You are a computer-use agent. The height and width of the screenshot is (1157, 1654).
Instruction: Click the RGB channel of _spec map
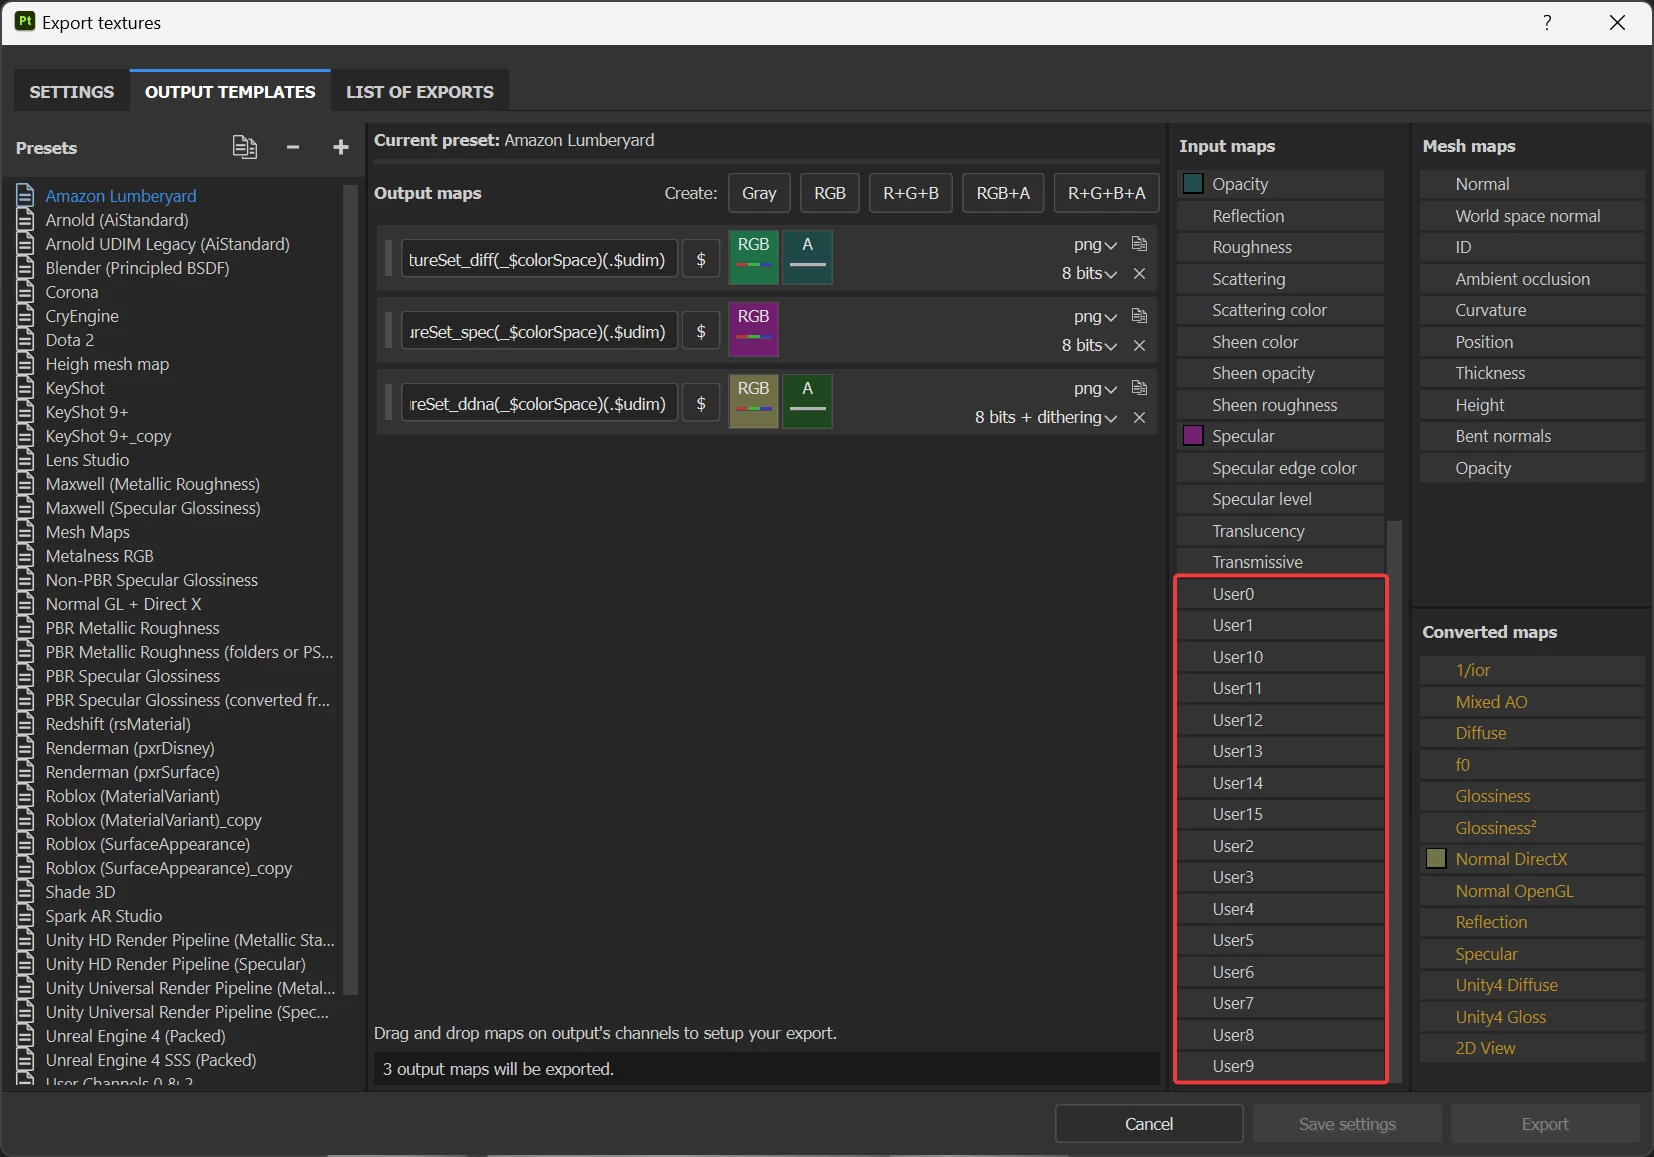coord(753,329)
